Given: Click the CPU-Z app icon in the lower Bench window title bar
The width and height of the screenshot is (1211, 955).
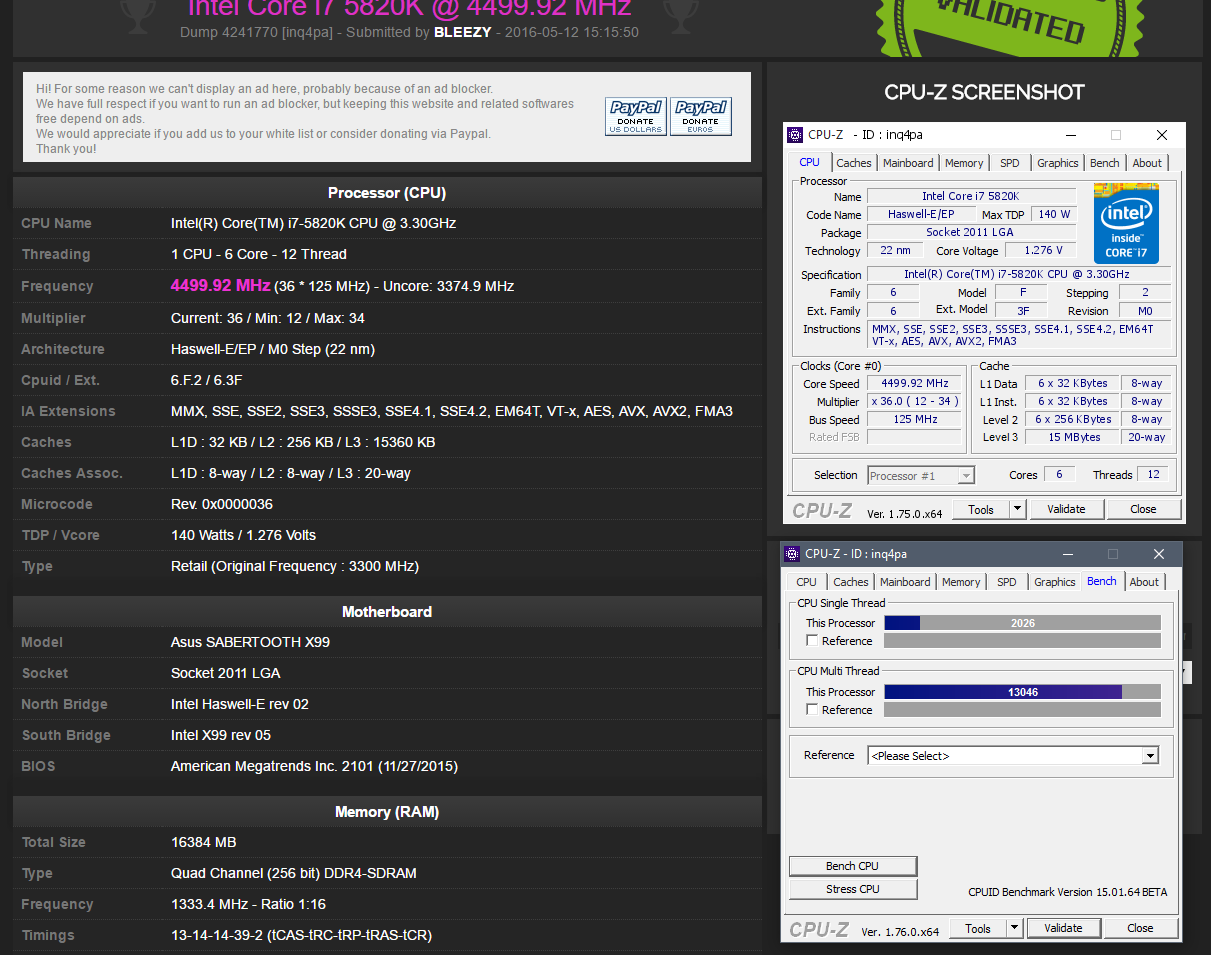Looking at the screenshot, I should pos(792,554).
